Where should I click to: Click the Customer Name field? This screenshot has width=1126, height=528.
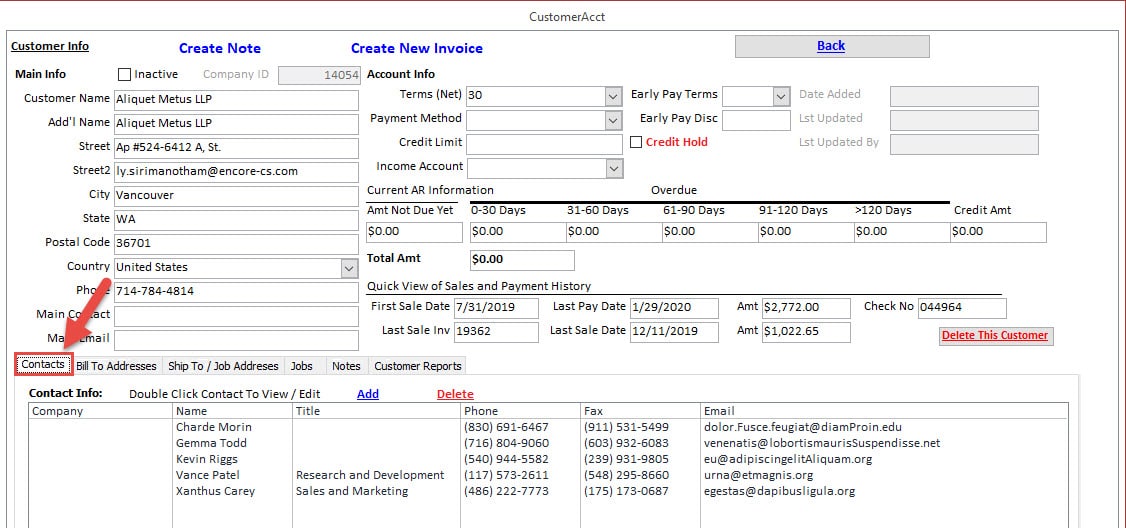coord(236,100)
